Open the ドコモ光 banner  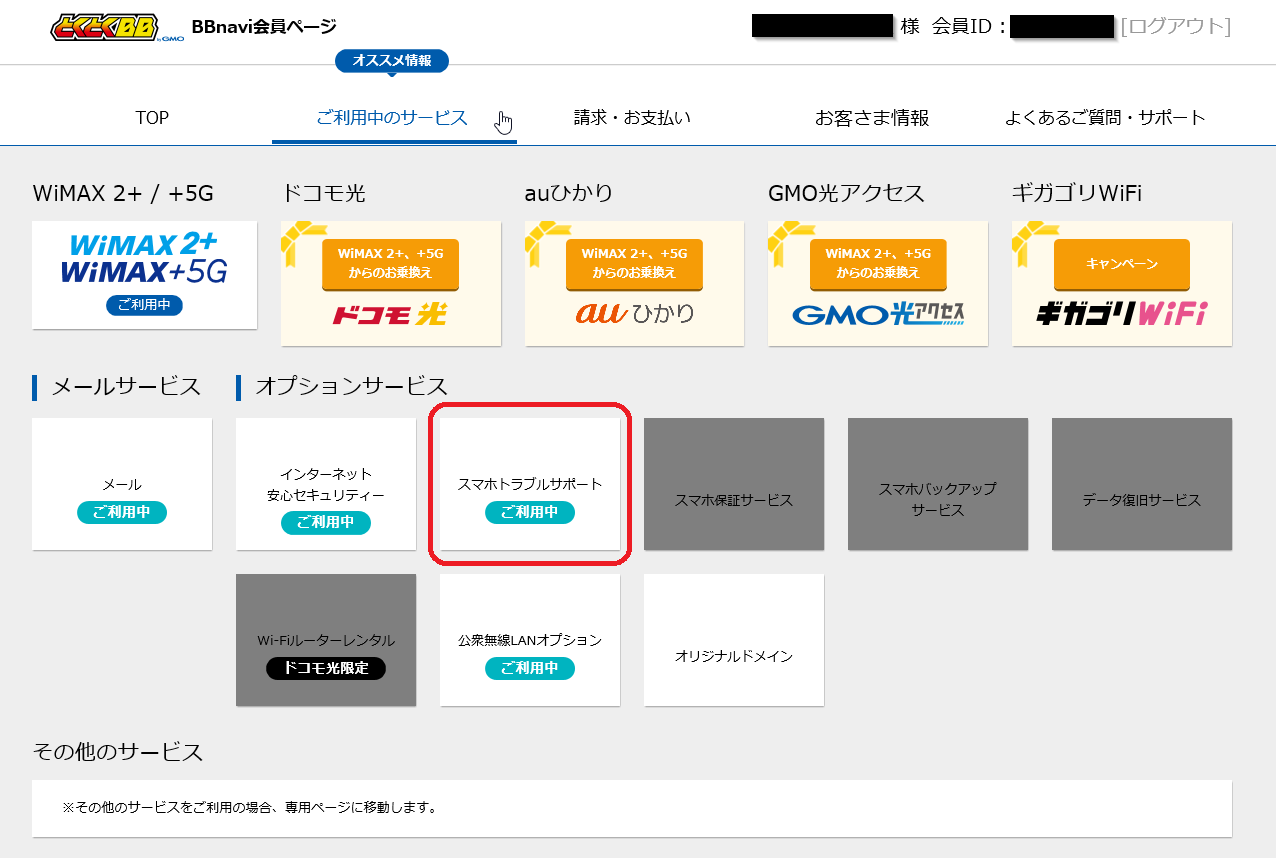coord(390,284)
